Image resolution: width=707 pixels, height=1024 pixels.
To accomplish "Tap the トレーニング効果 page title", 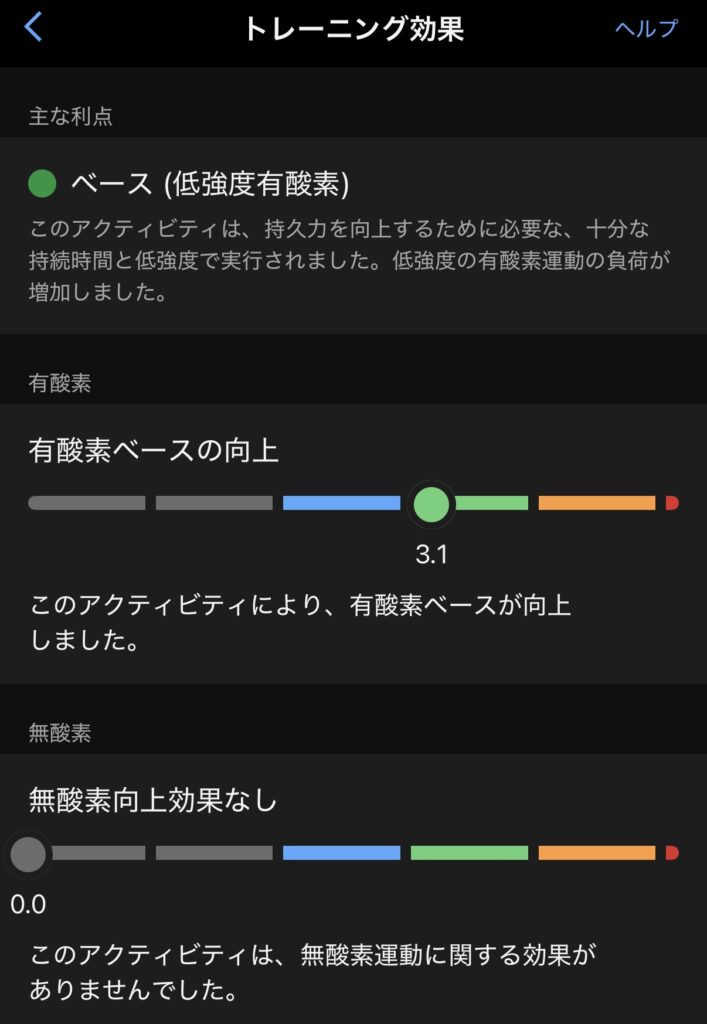I will click(353, 28).
